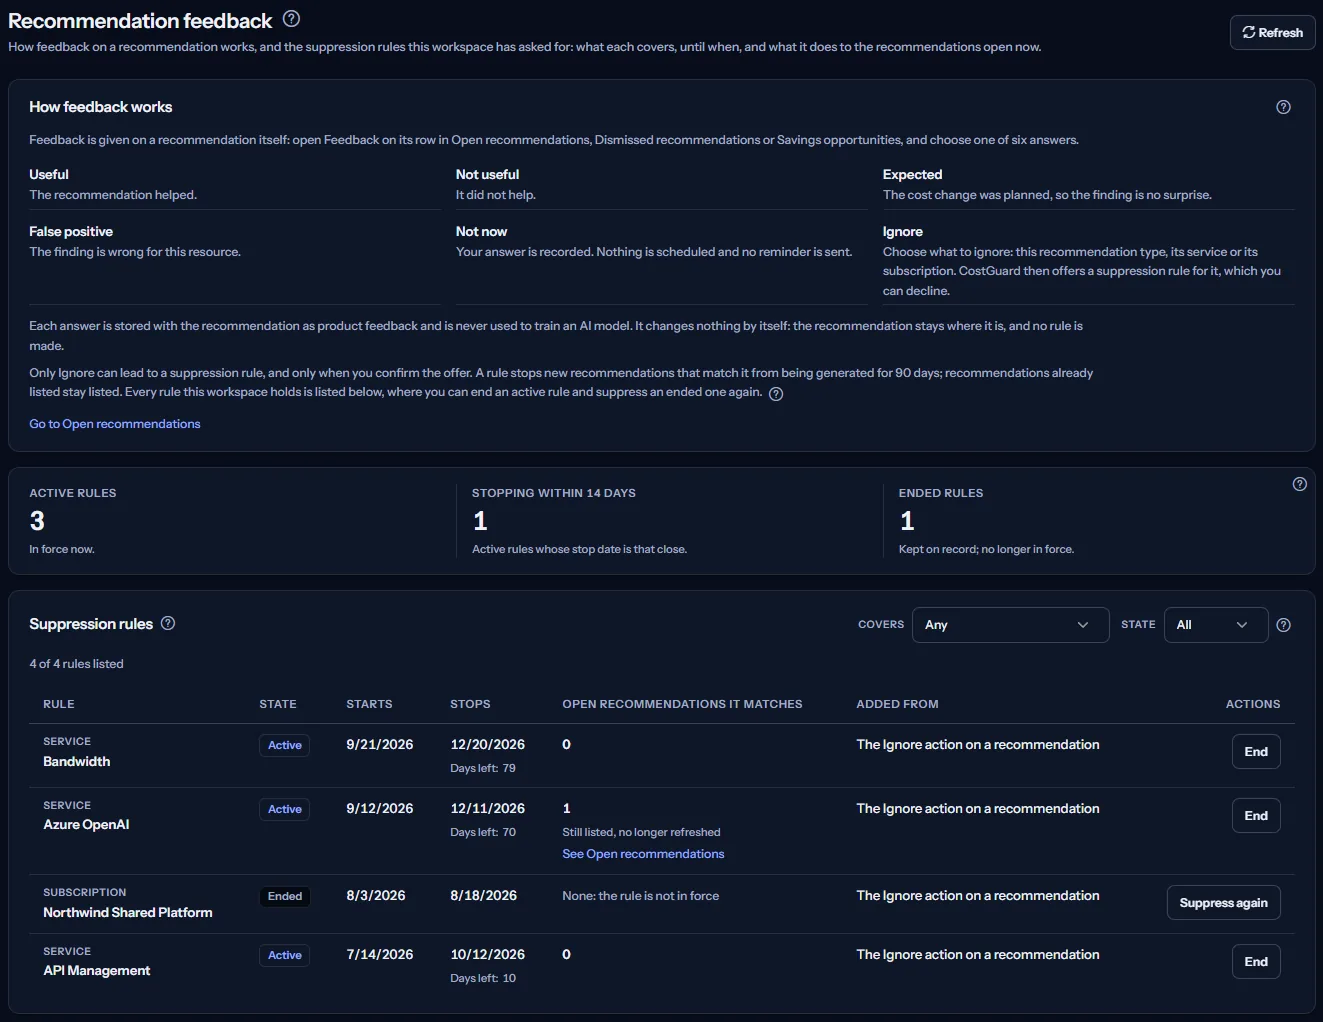The width and height of the screenshot is (1323, 1022).
Task: End the Bandwidth suppression rule
Action: click(x=1256, y=752)
